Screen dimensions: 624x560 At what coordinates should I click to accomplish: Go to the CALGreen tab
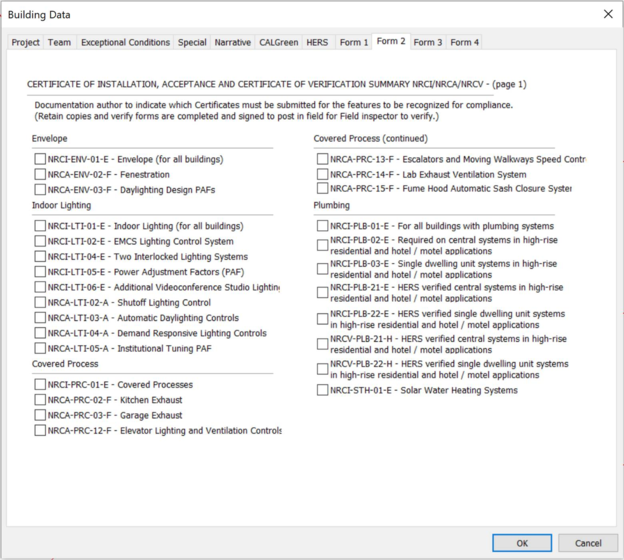tap(278, 43)
